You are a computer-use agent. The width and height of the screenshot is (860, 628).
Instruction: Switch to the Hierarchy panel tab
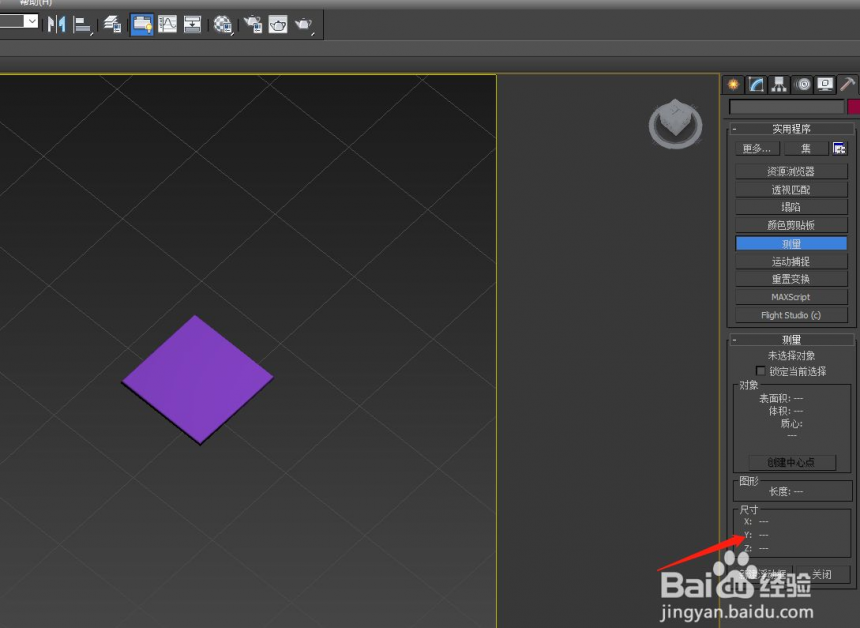[x=779, y=84]
